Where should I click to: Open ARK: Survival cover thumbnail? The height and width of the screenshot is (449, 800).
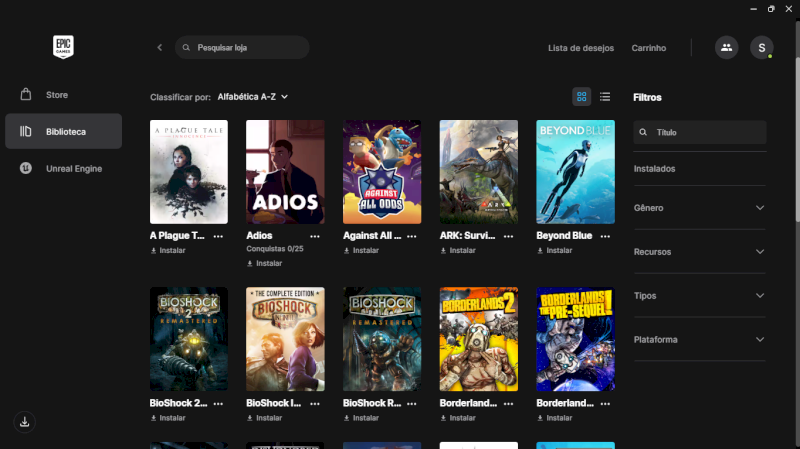[x=479, y=172]
